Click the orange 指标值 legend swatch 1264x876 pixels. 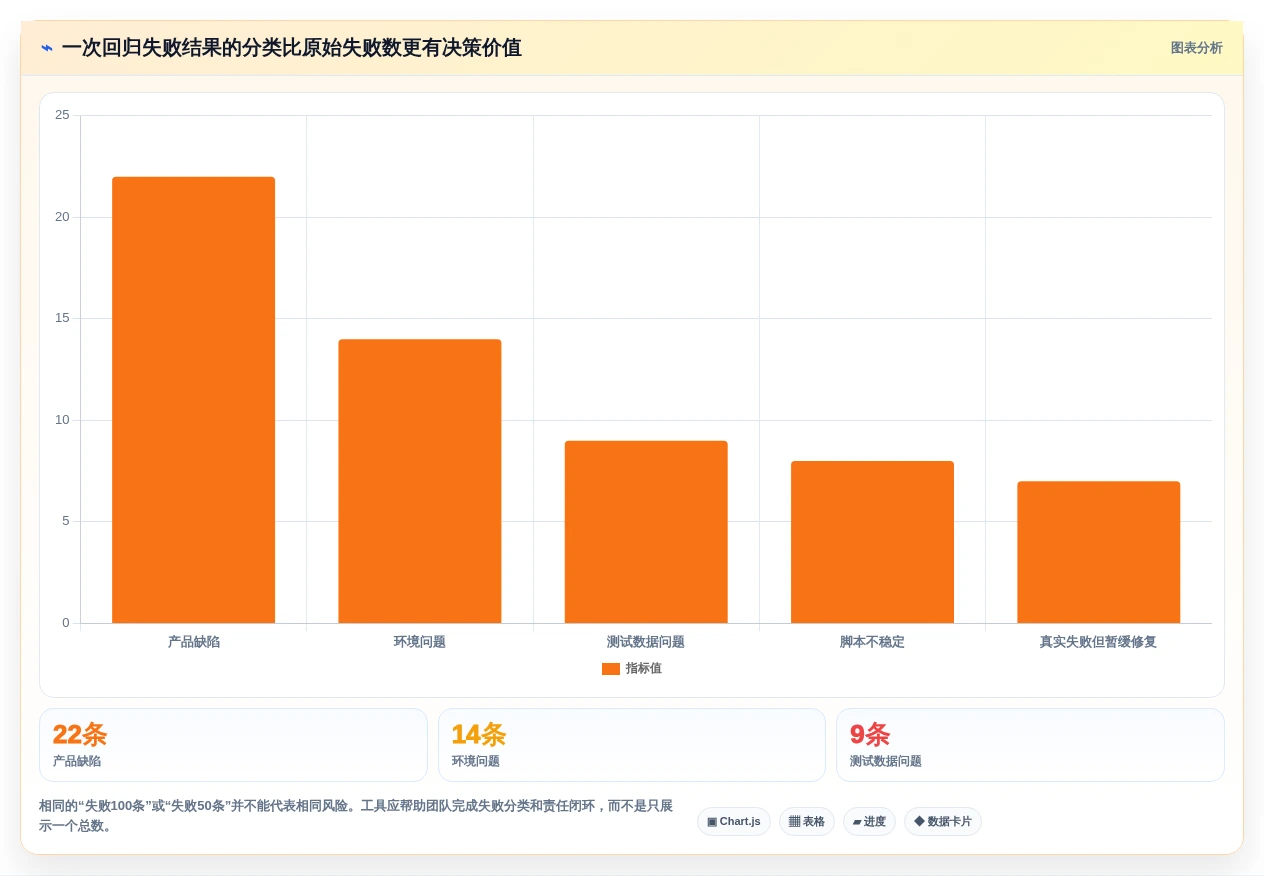click(x=611, y=669)
